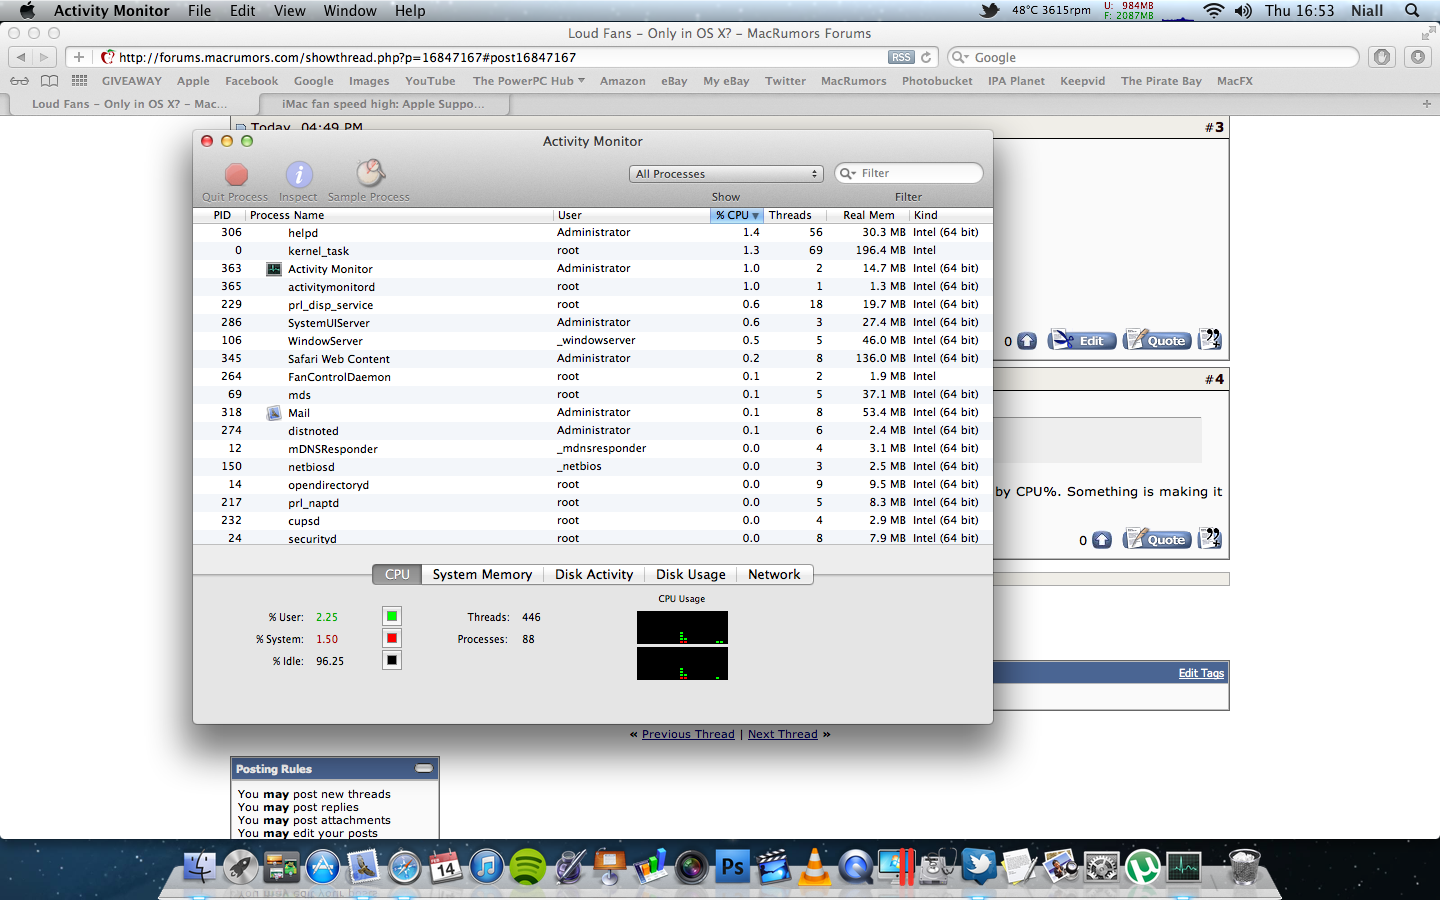
Task: Open the Apple menu
Action: click(x=27, y=10)
